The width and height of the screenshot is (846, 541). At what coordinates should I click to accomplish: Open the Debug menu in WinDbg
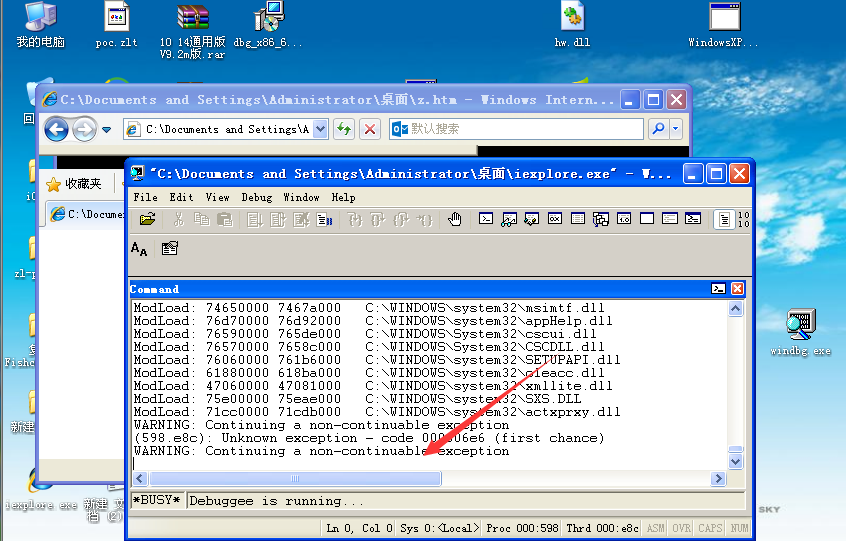257,197
